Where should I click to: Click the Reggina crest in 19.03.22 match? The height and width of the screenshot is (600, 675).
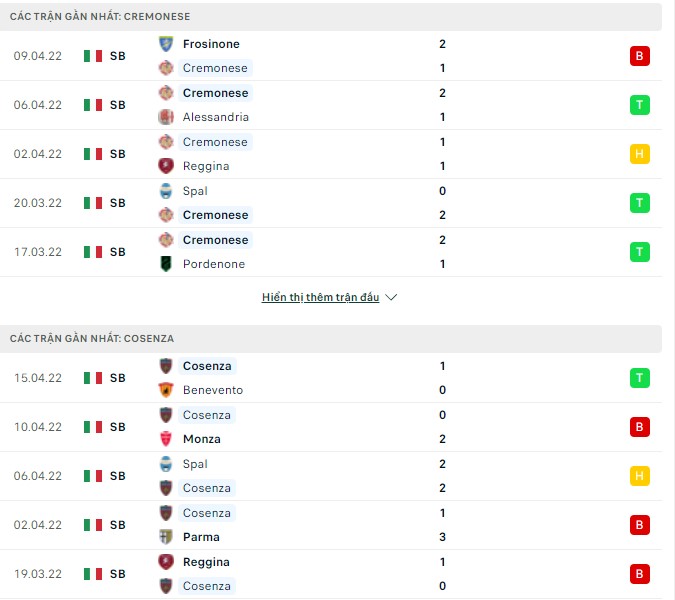(x=166, y=562)
